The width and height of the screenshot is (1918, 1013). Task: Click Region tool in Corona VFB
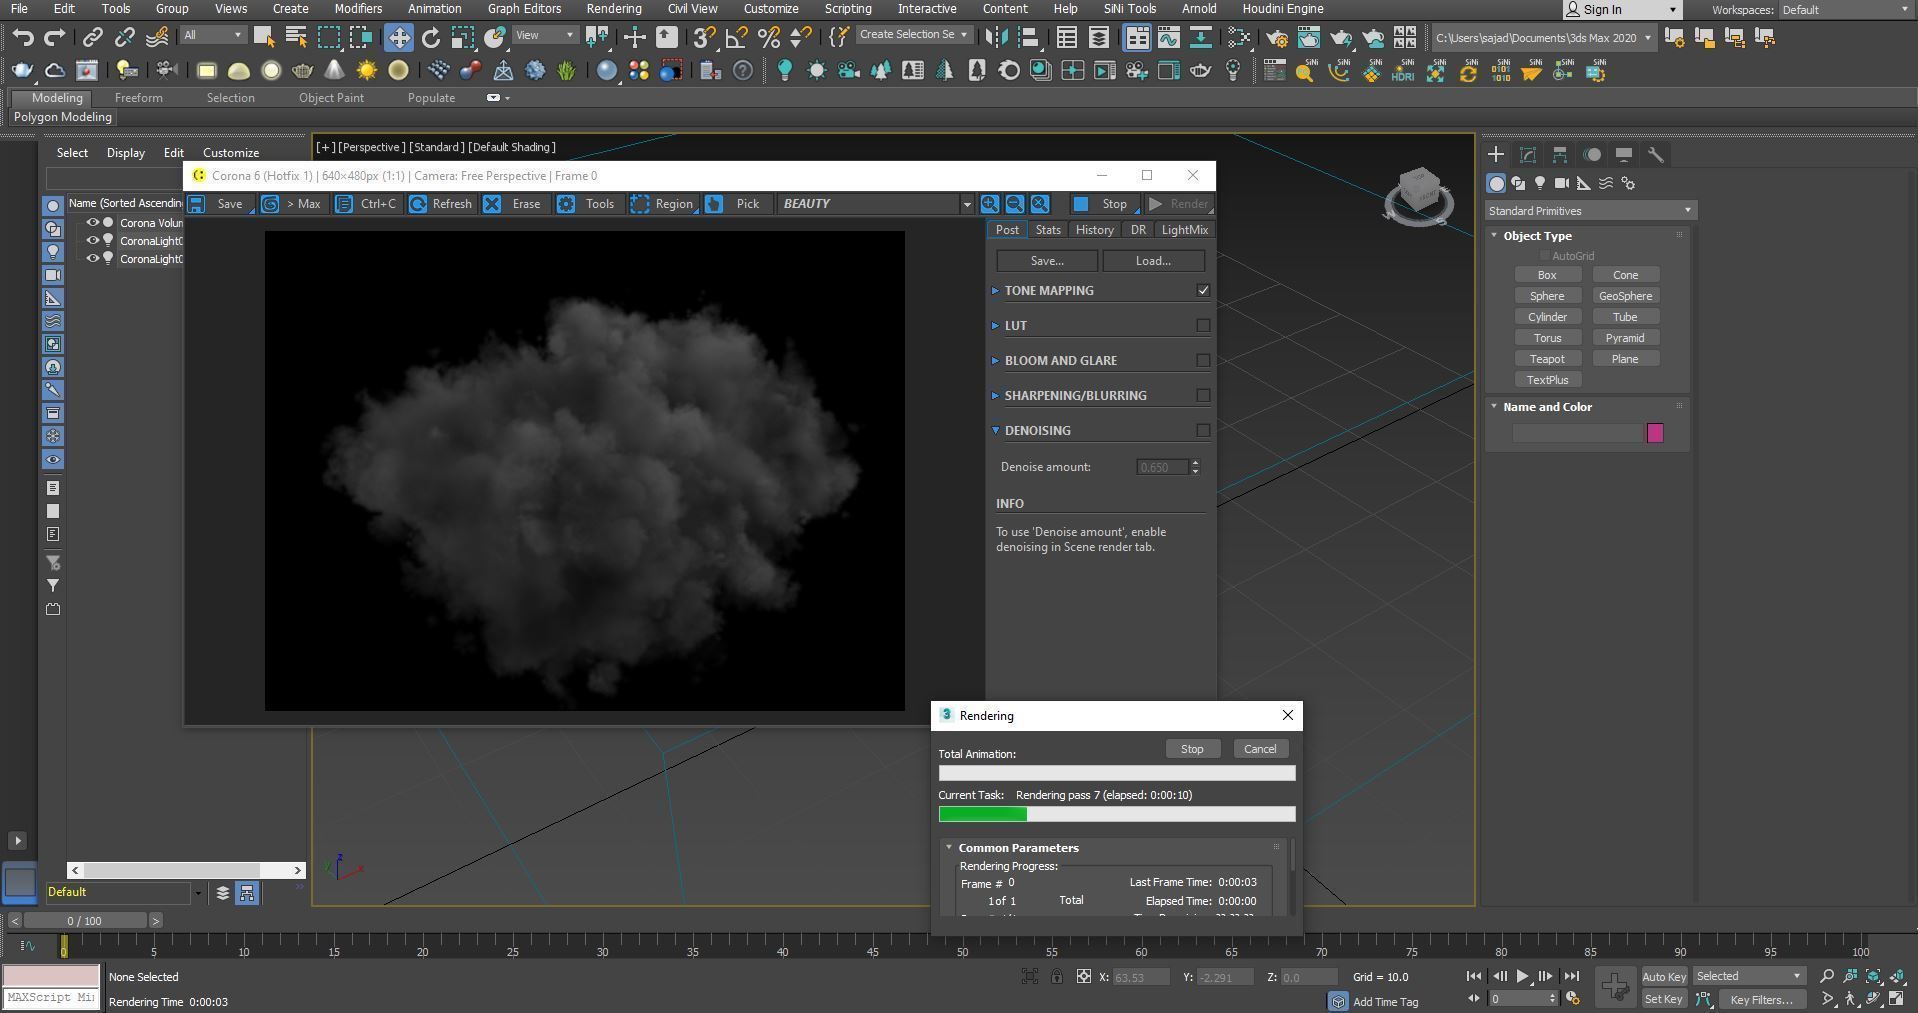tap(663, 204)
